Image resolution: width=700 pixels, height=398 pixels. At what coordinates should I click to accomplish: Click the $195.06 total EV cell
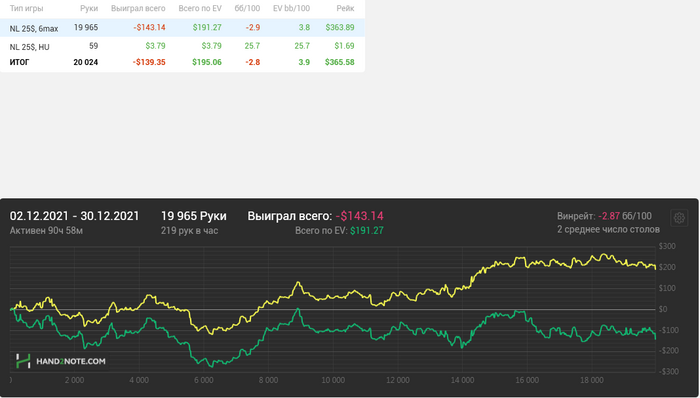207,62
